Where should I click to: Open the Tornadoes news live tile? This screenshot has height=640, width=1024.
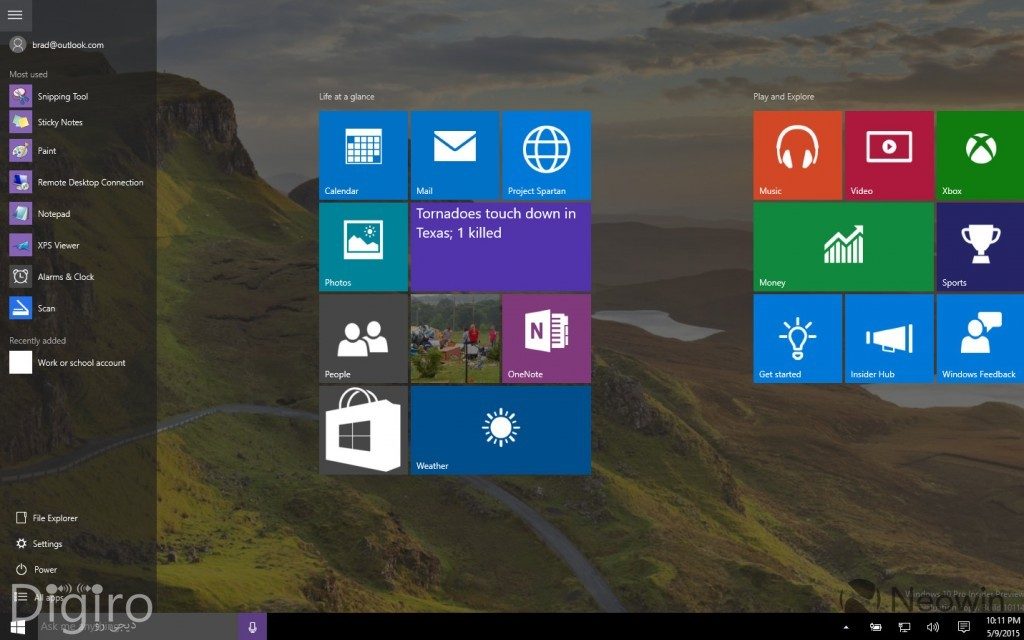tap(501, 247)
